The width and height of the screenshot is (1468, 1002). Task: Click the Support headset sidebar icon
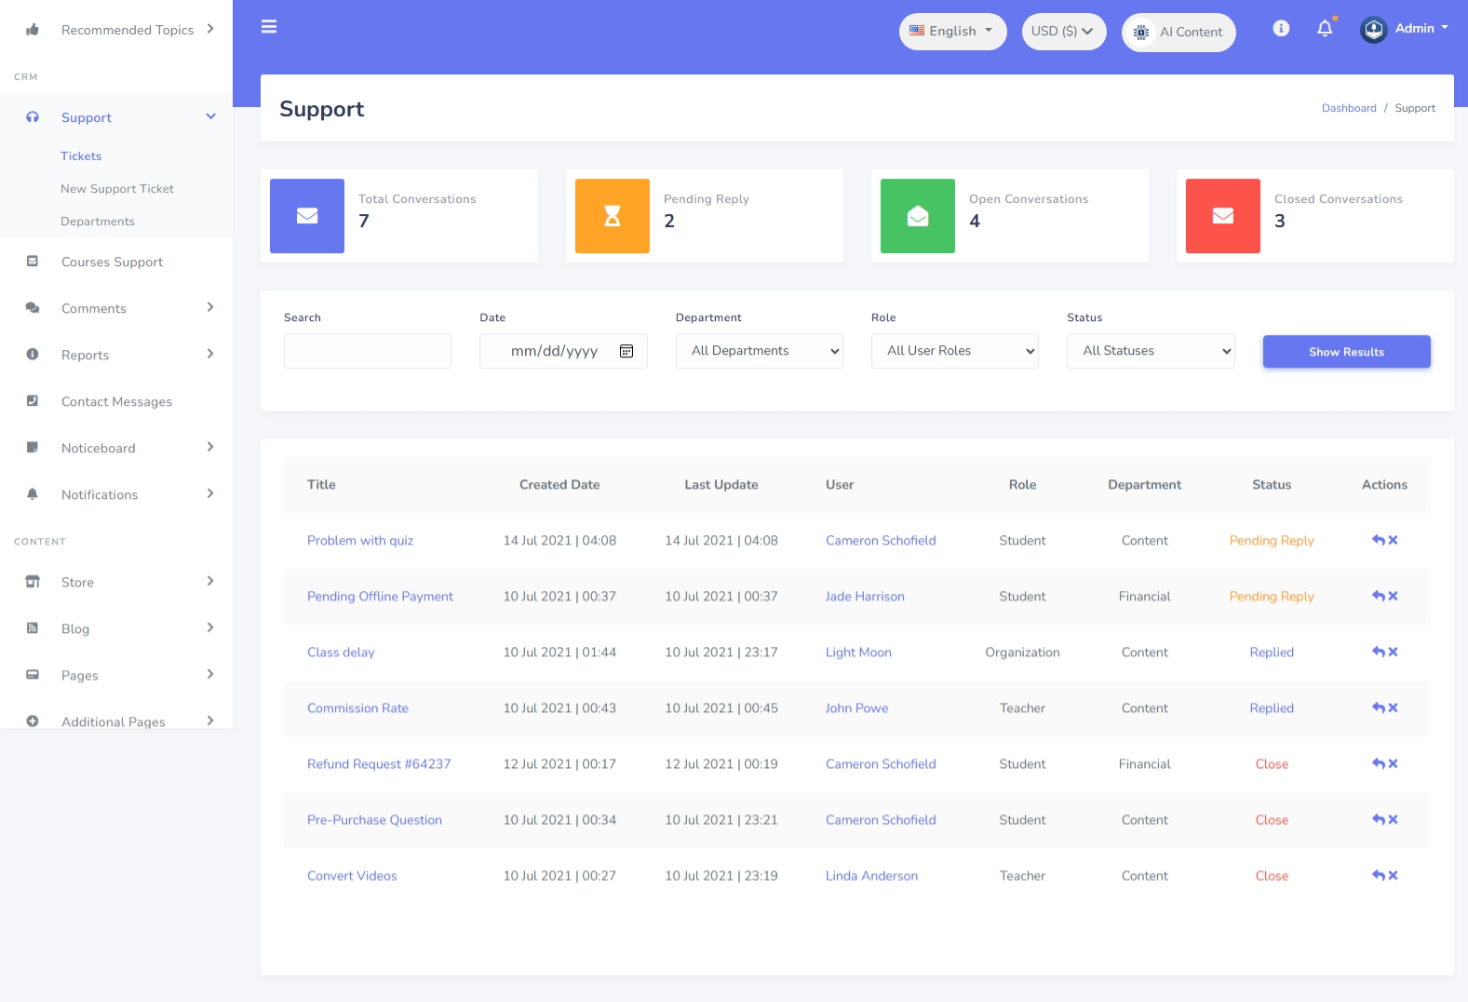pyautogui.click(x=32, y=117)
